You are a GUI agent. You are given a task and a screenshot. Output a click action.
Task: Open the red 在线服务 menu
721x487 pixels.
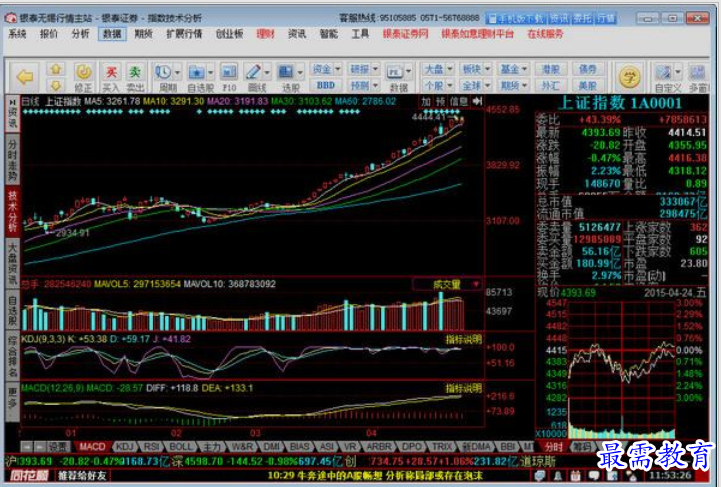pos(545,34)
